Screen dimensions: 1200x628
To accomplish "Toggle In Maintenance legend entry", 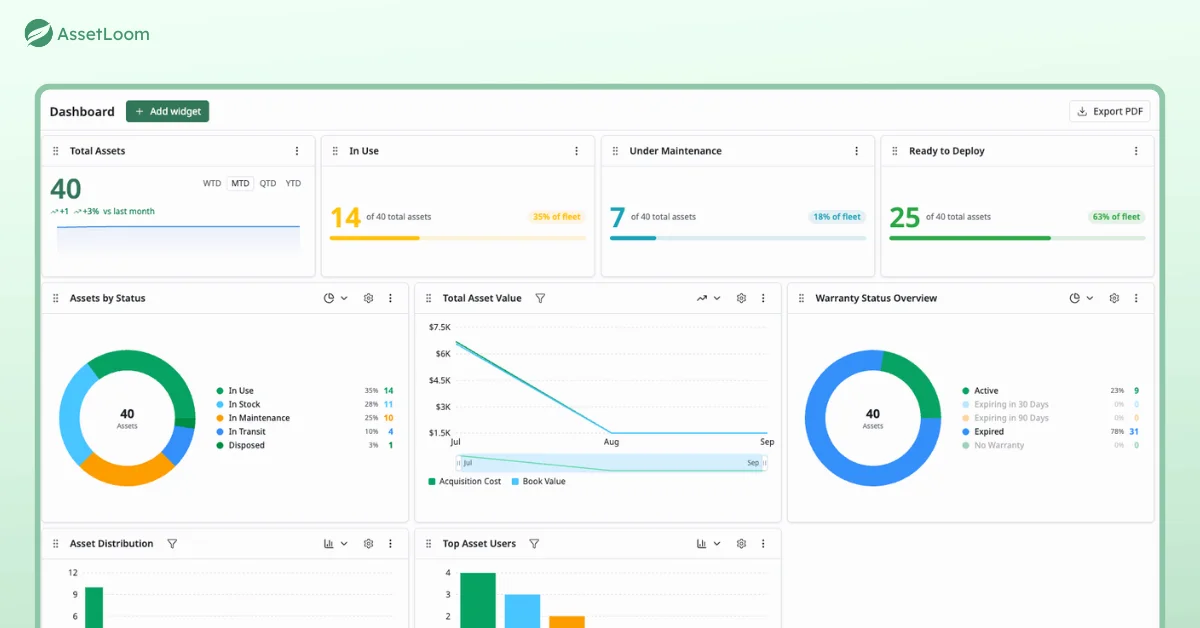I will tap(304, 418).
